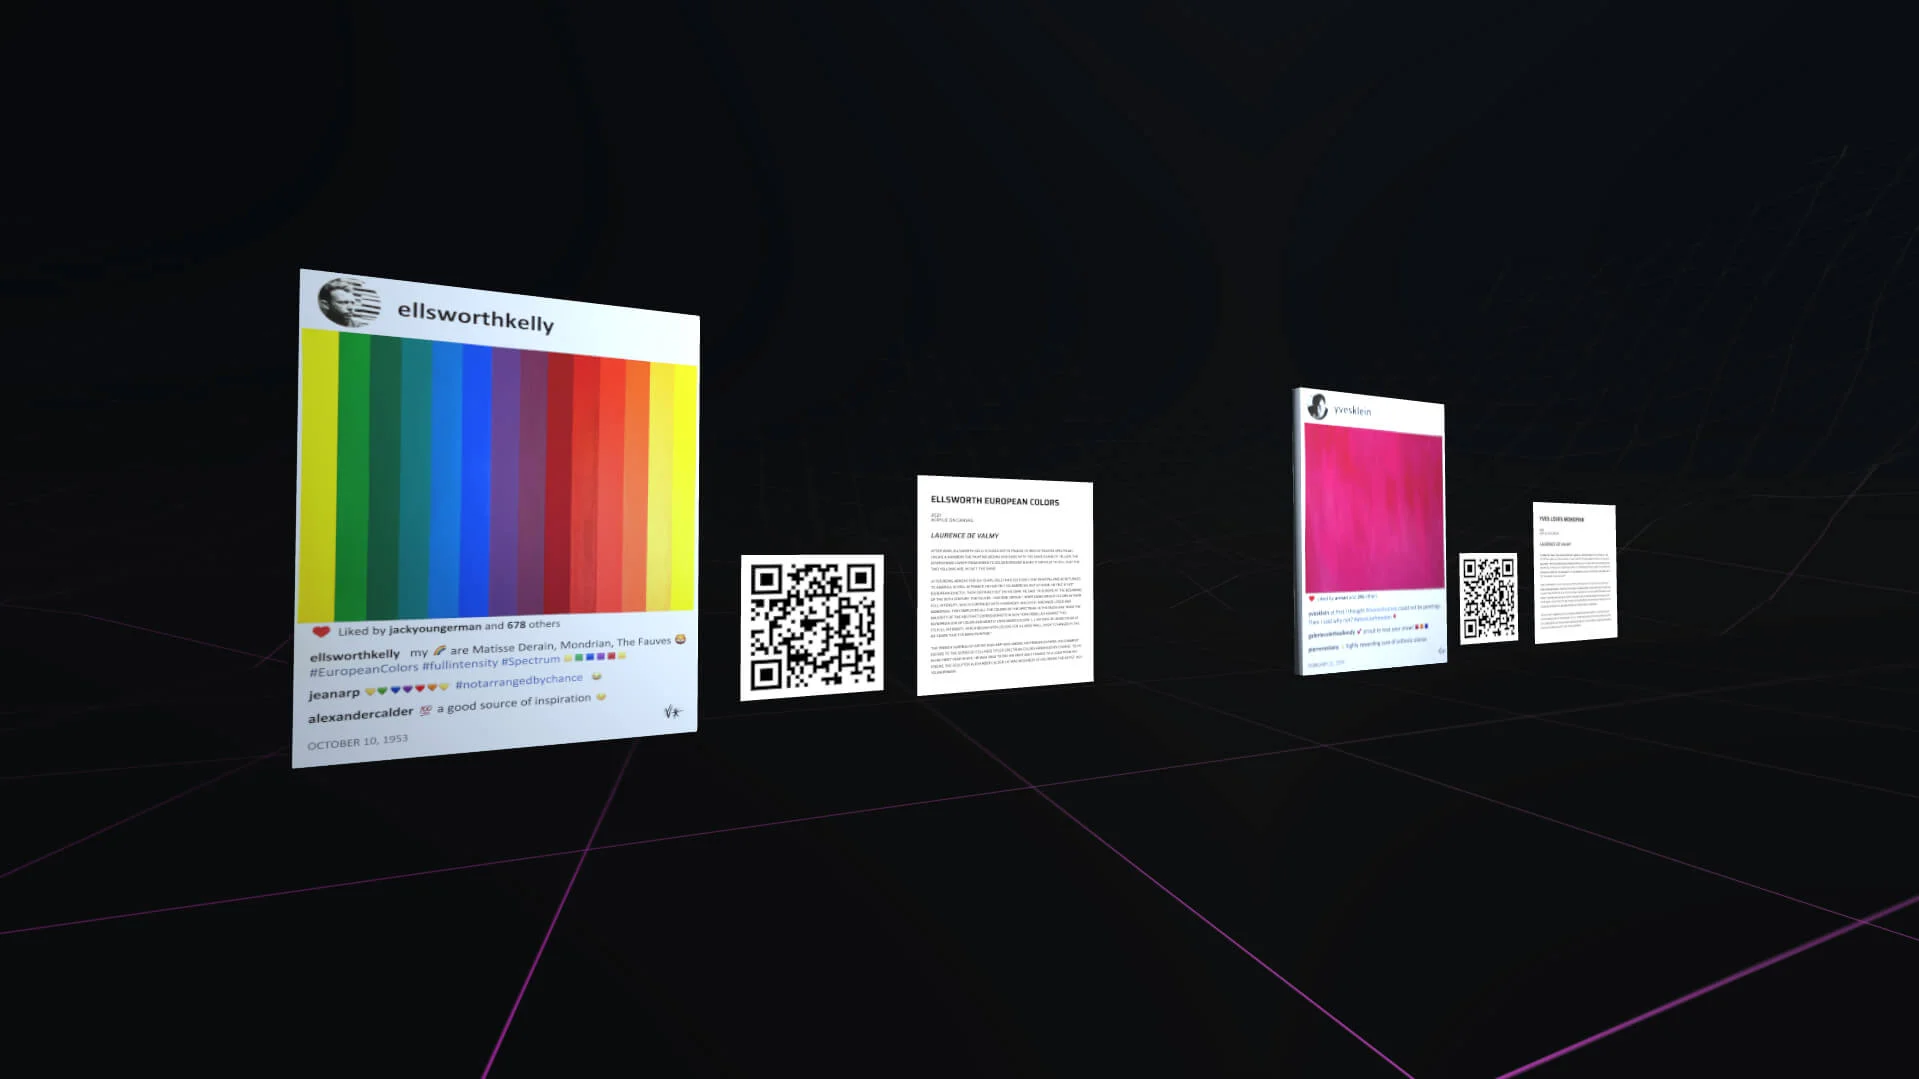Click the signature logo on the Kelly post

pos(673,712)
